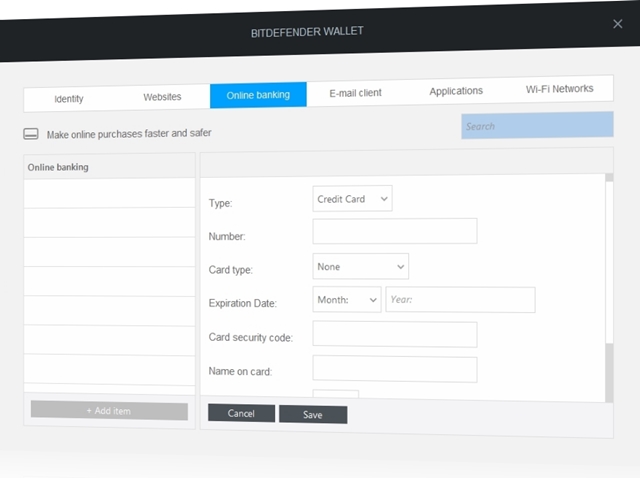Screen dimensions: 640x478
Task: Open the Websites tab
Action: pos(162,97)
